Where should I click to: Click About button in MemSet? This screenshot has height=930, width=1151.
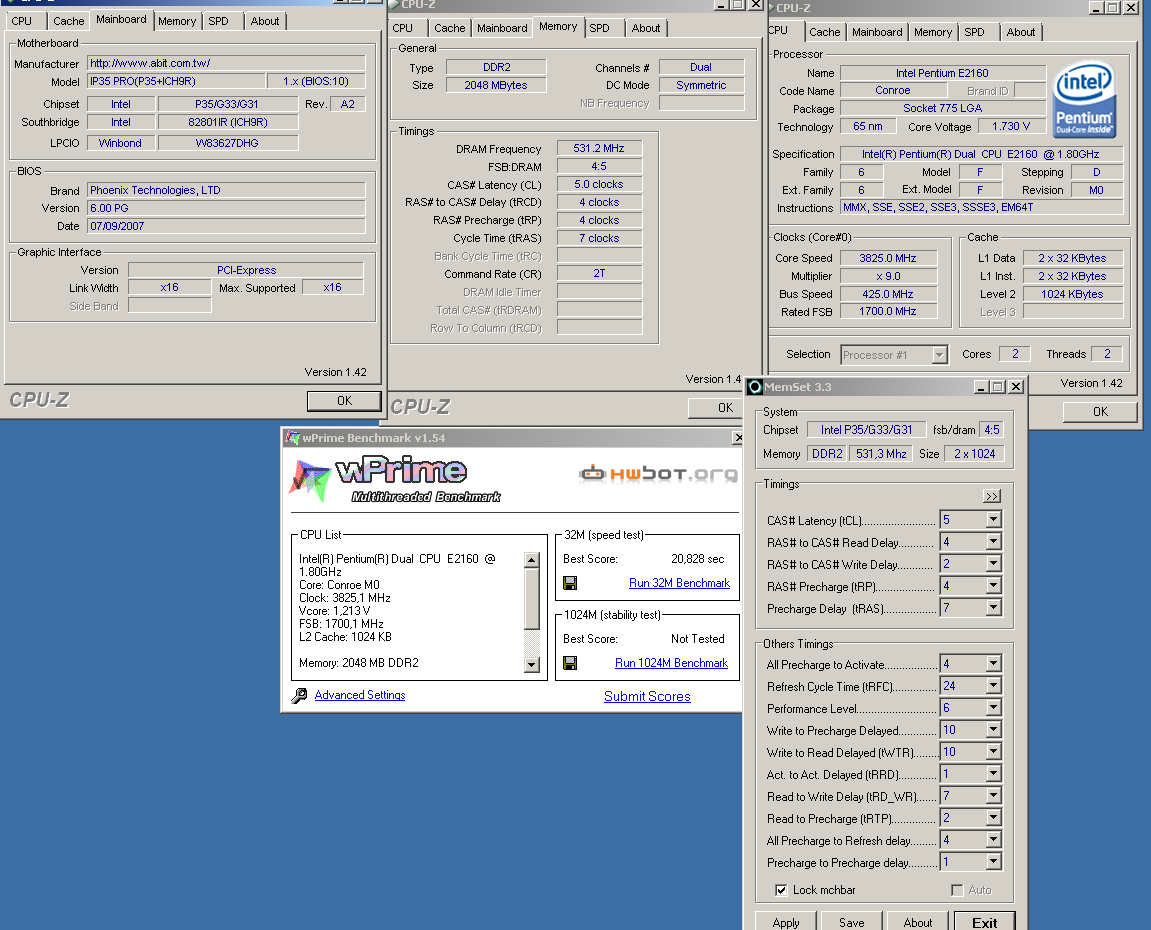[918, 922]
